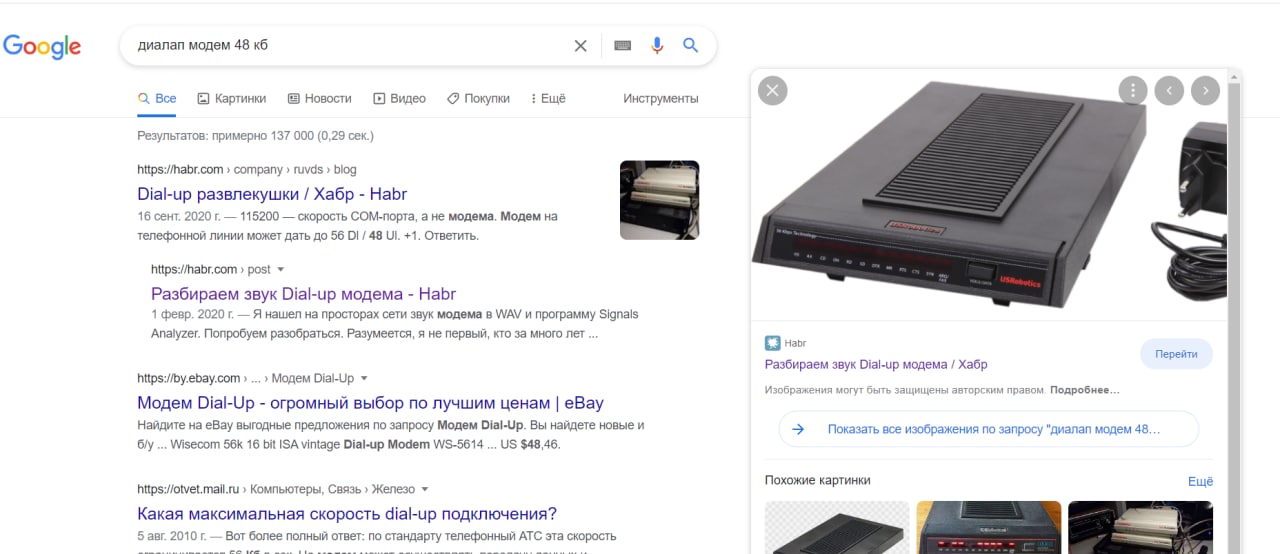
Task: Go to previous image in preview
Action: 1169,90
